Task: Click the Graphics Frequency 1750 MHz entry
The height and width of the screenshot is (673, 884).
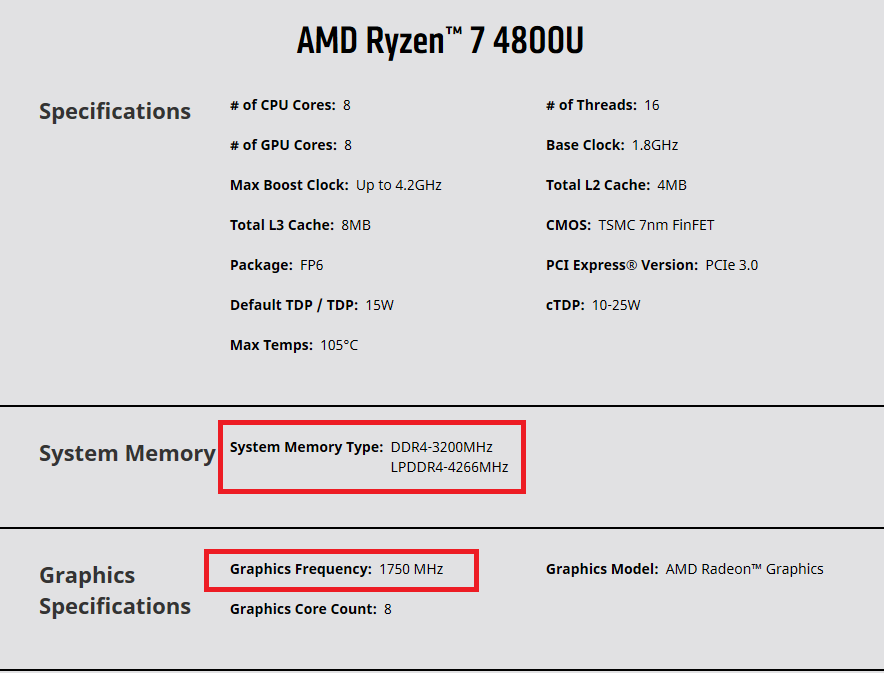Action: tap(336, 569)
